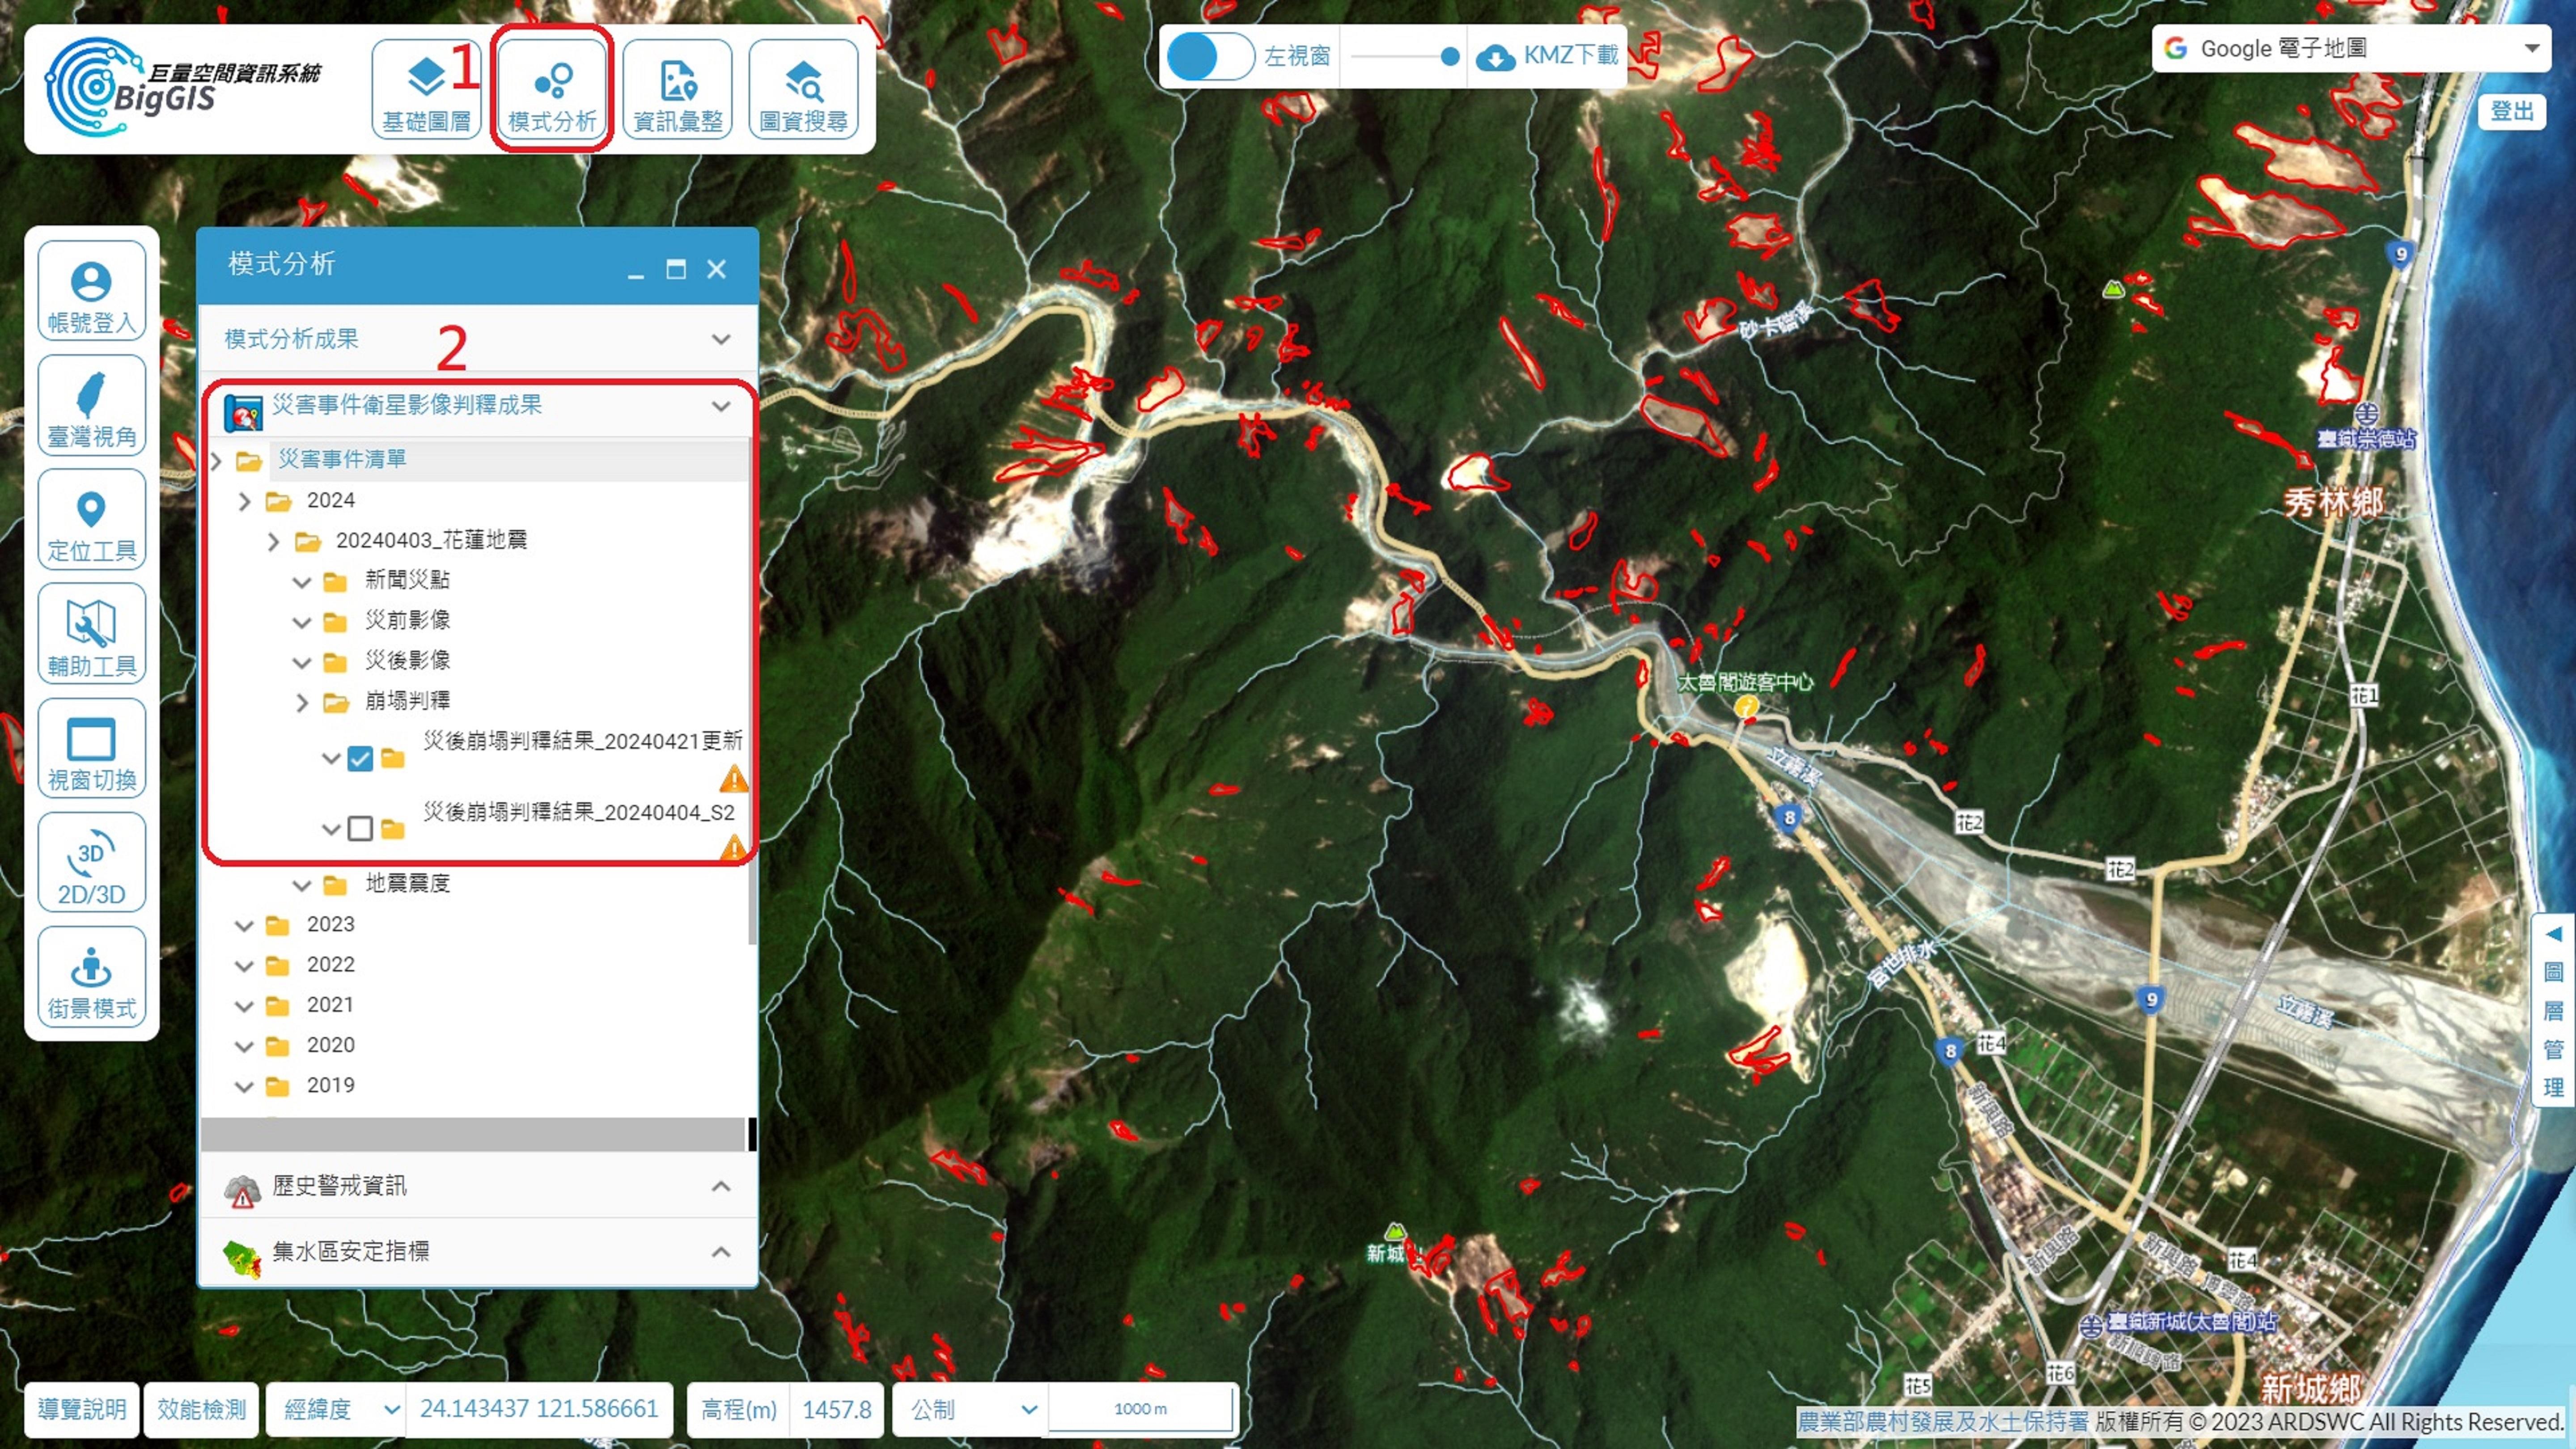Screen dimensions: 2576x1449
Task: Collapse the 2024 folder arrow
Action: click(244, 501)
